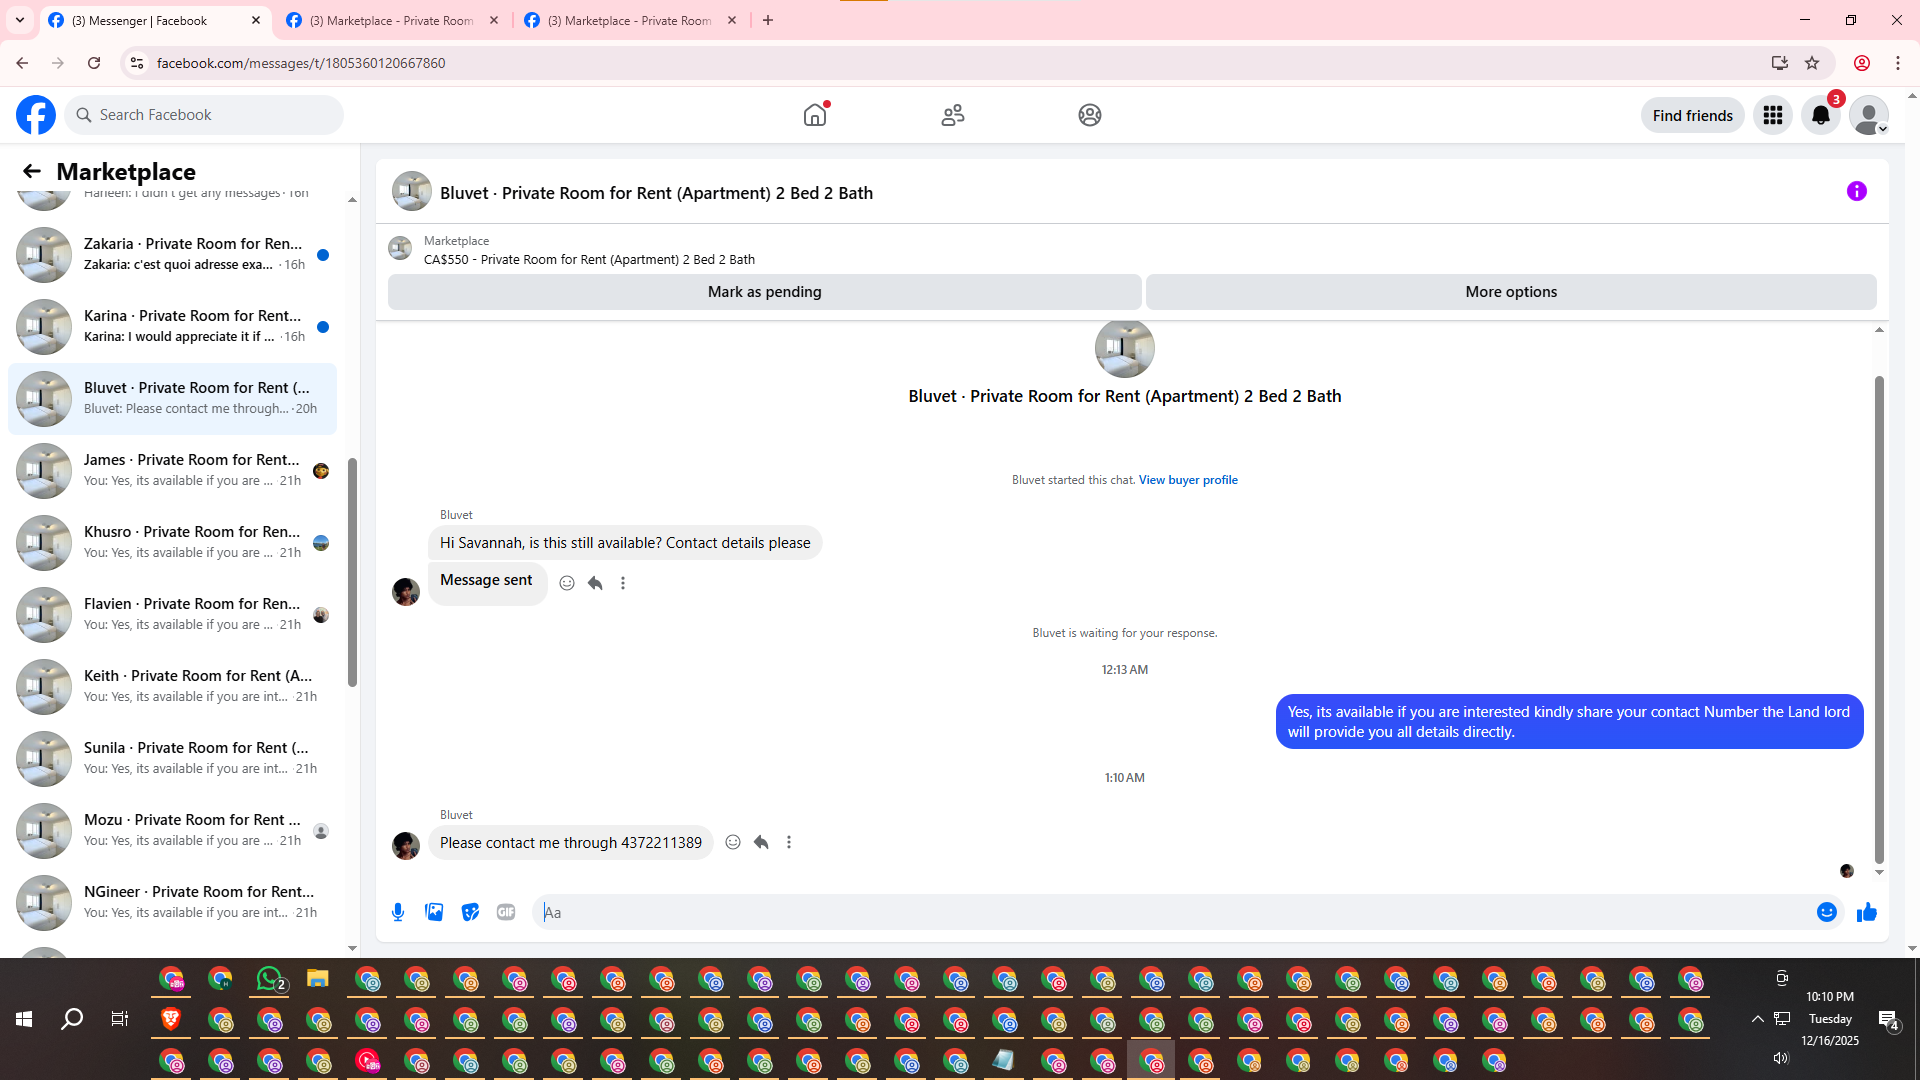Mark the listing as pending
The width and height of the screenshot is (1920, 1080).
coord(765,292)
